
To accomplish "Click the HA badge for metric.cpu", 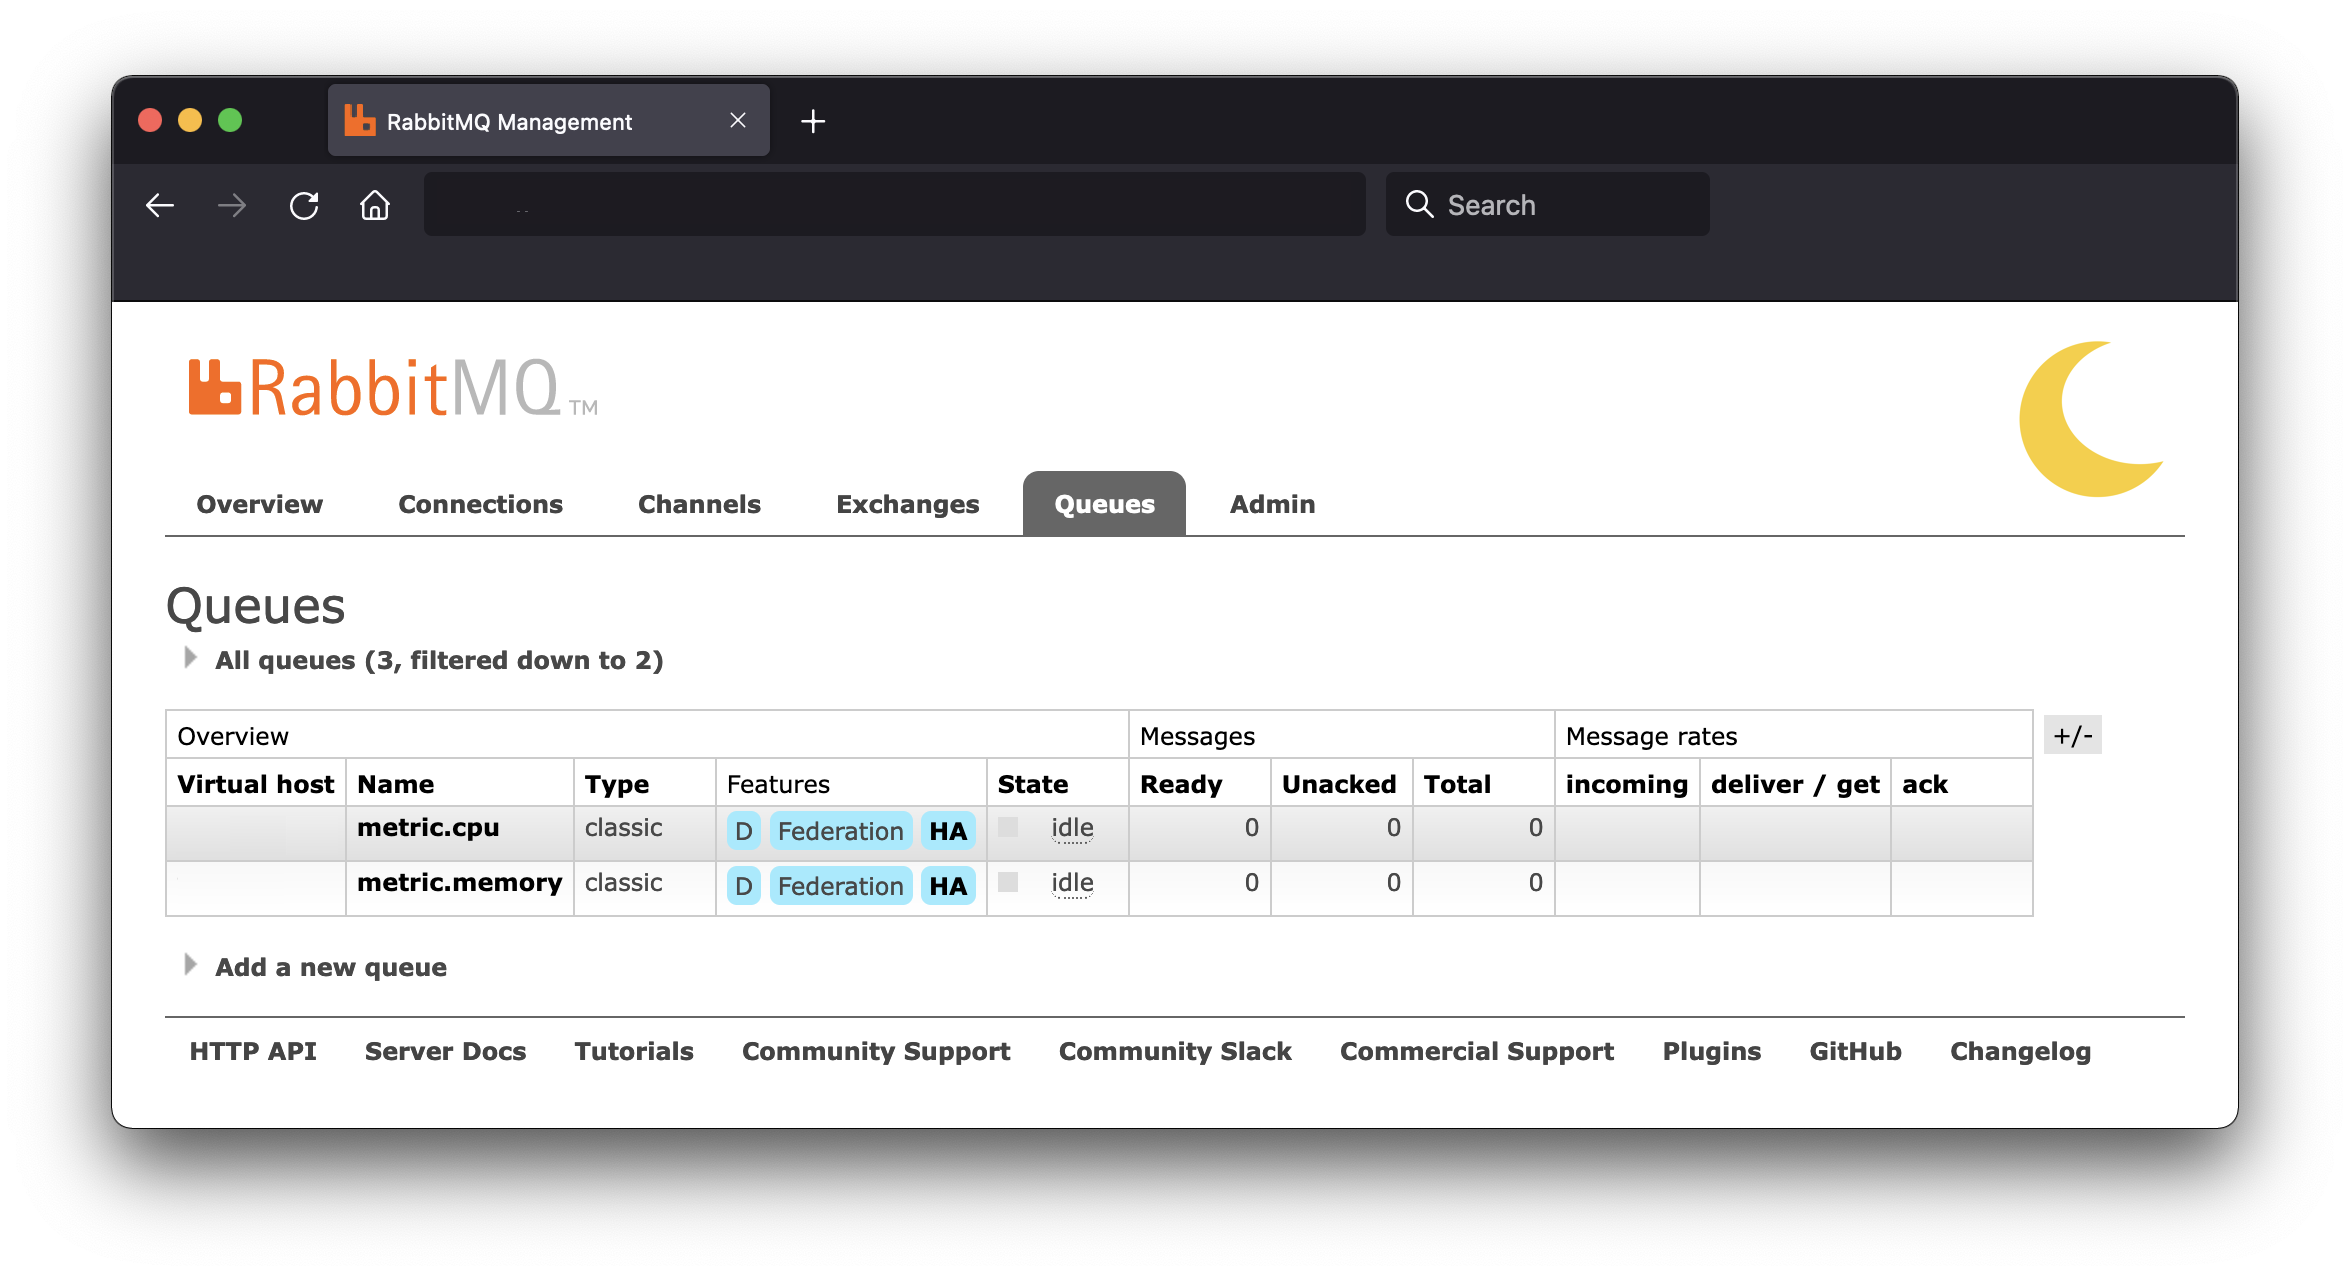I will 947,831.
